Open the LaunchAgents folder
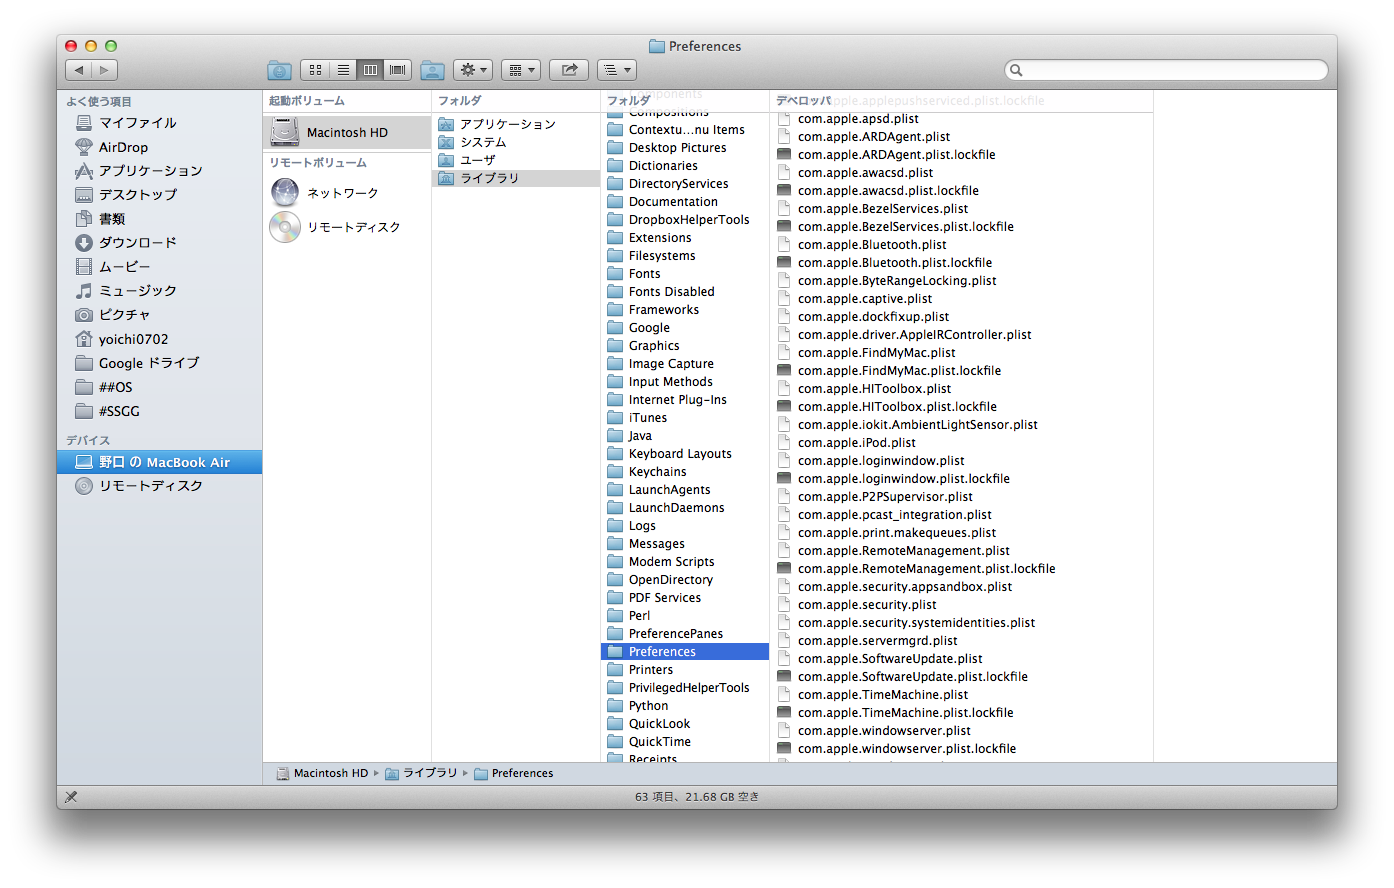Viewport: 1394px width, 888px height. 669,490
